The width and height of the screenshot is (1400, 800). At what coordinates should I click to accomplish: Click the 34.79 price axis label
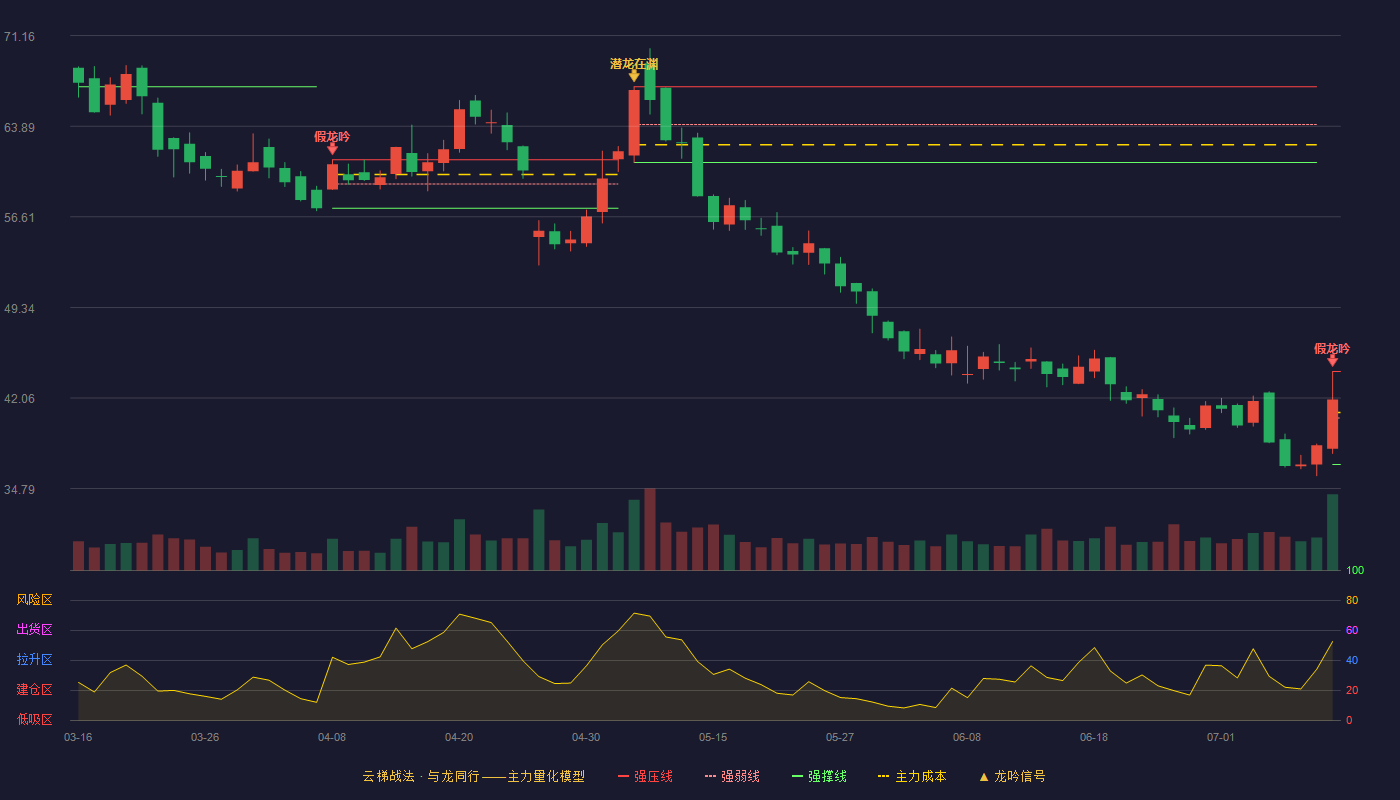[19, 489]
